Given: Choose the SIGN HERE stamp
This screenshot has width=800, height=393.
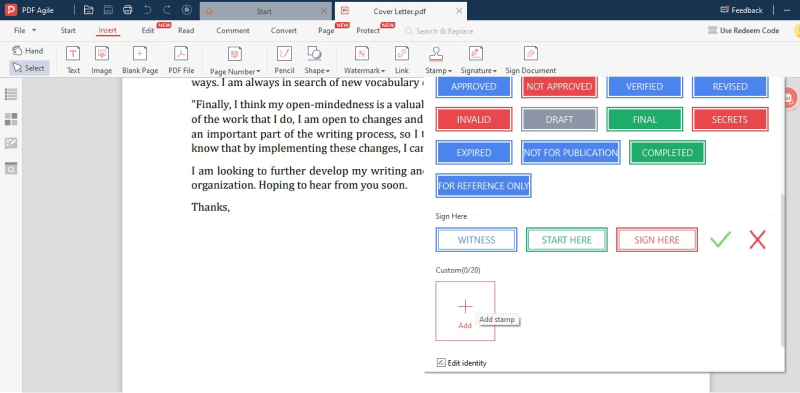Looking at the screenshot, I should pos(657,240).
